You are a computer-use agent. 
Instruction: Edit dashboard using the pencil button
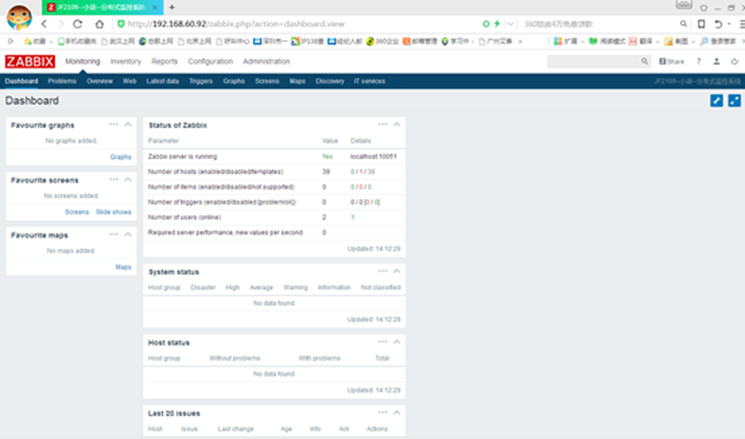coord(716,101)
